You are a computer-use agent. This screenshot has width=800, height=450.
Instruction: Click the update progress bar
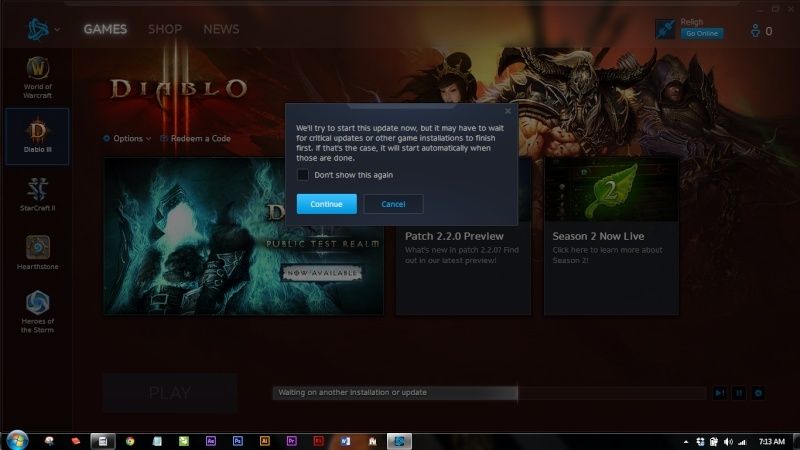[x=489, y=392]
